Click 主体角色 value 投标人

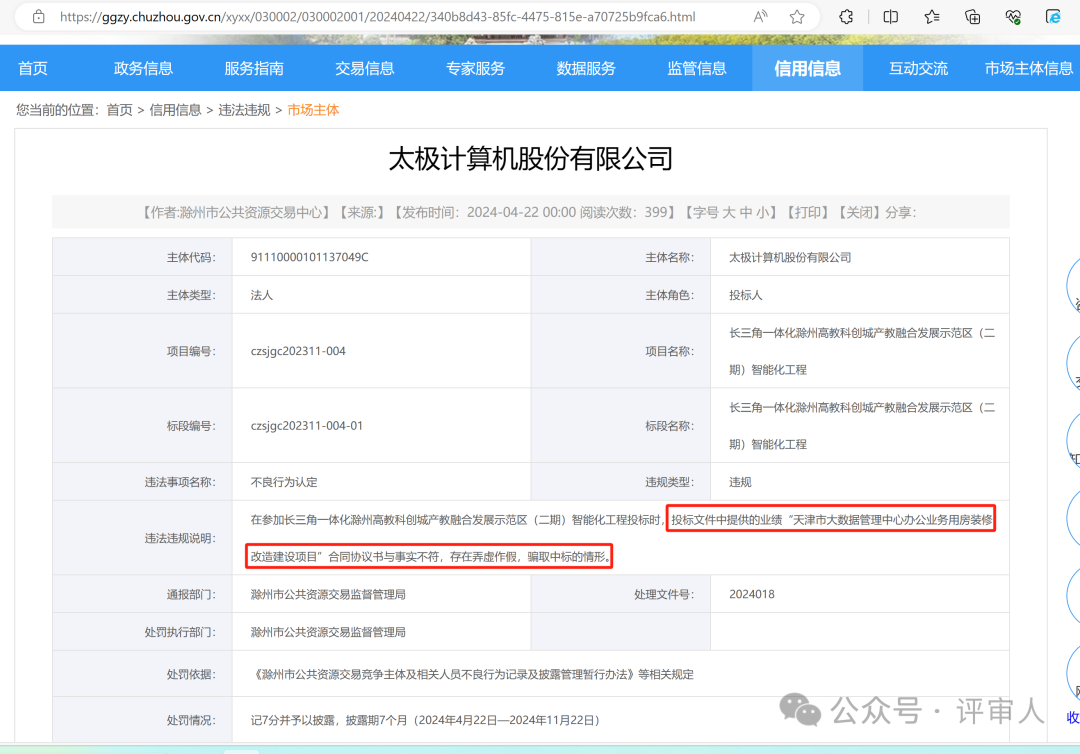746,295
